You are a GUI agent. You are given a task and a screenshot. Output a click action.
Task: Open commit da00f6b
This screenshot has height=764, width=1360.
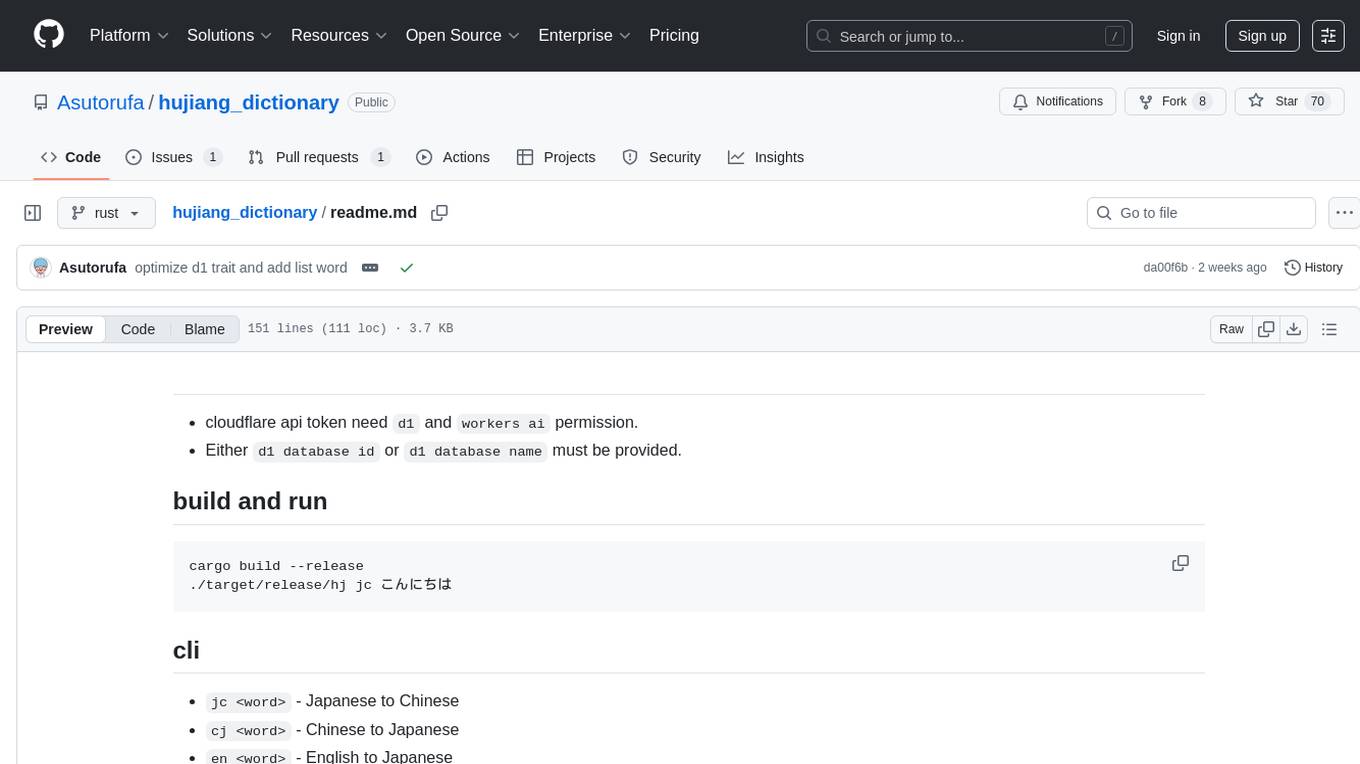[1165, 267]
